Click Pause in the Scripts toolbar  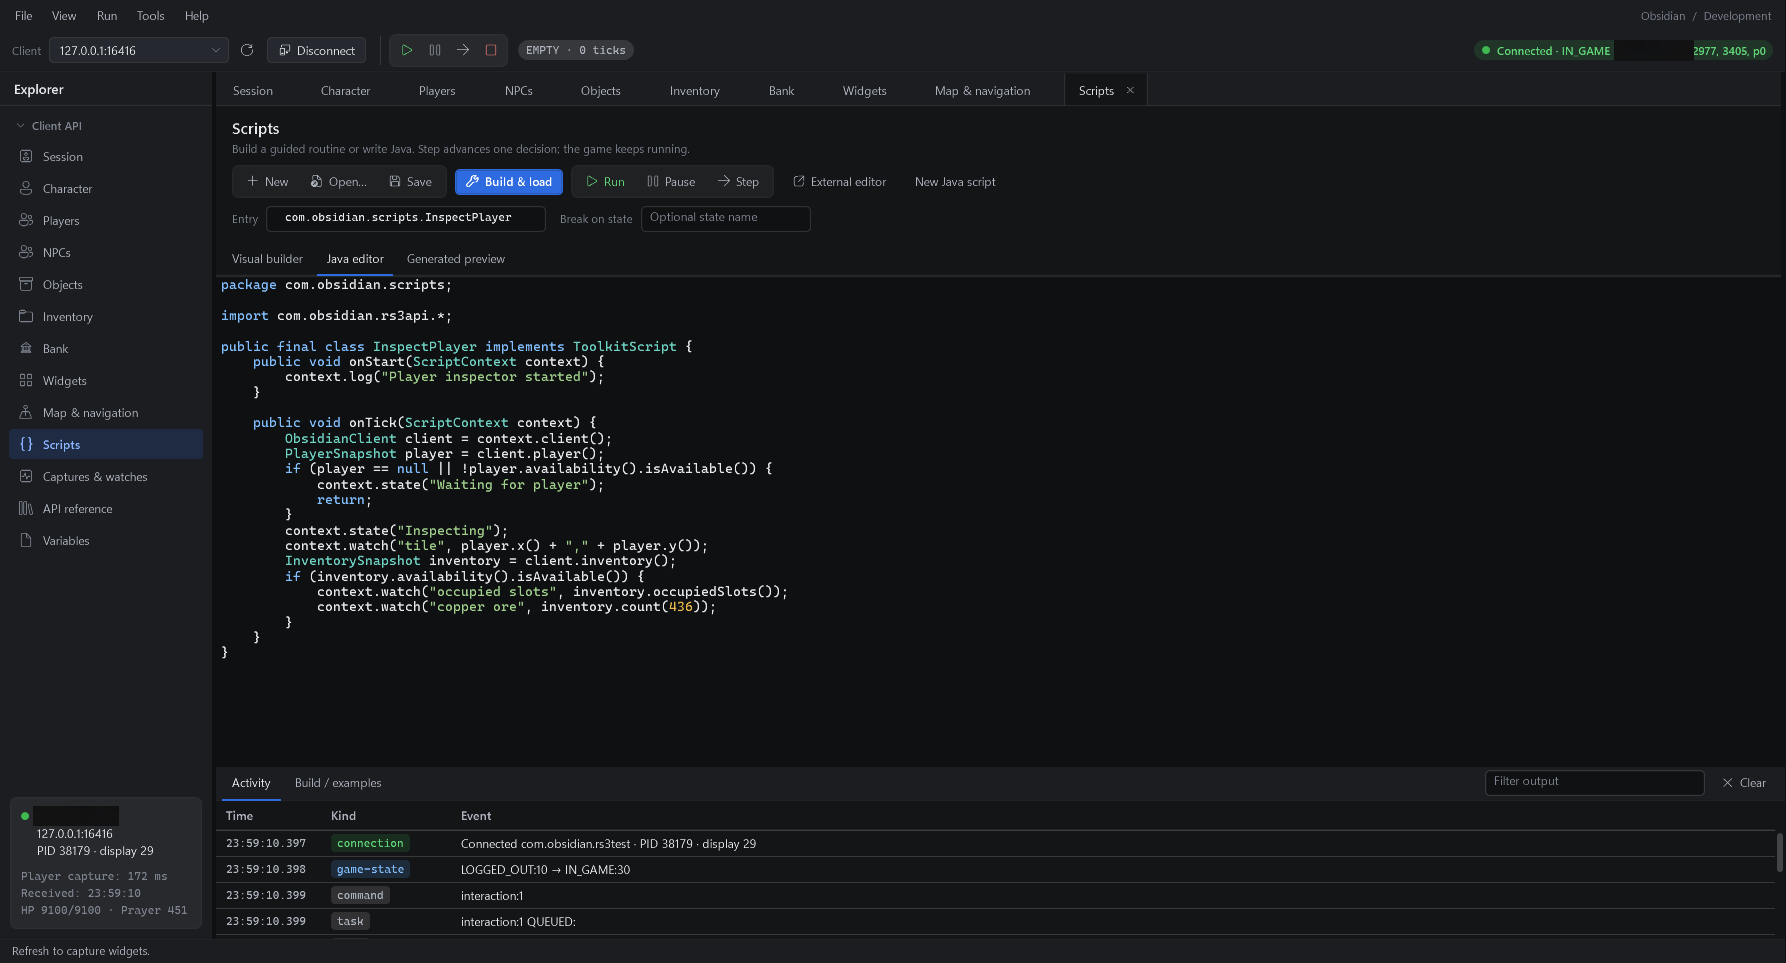(x=671, y=182)
